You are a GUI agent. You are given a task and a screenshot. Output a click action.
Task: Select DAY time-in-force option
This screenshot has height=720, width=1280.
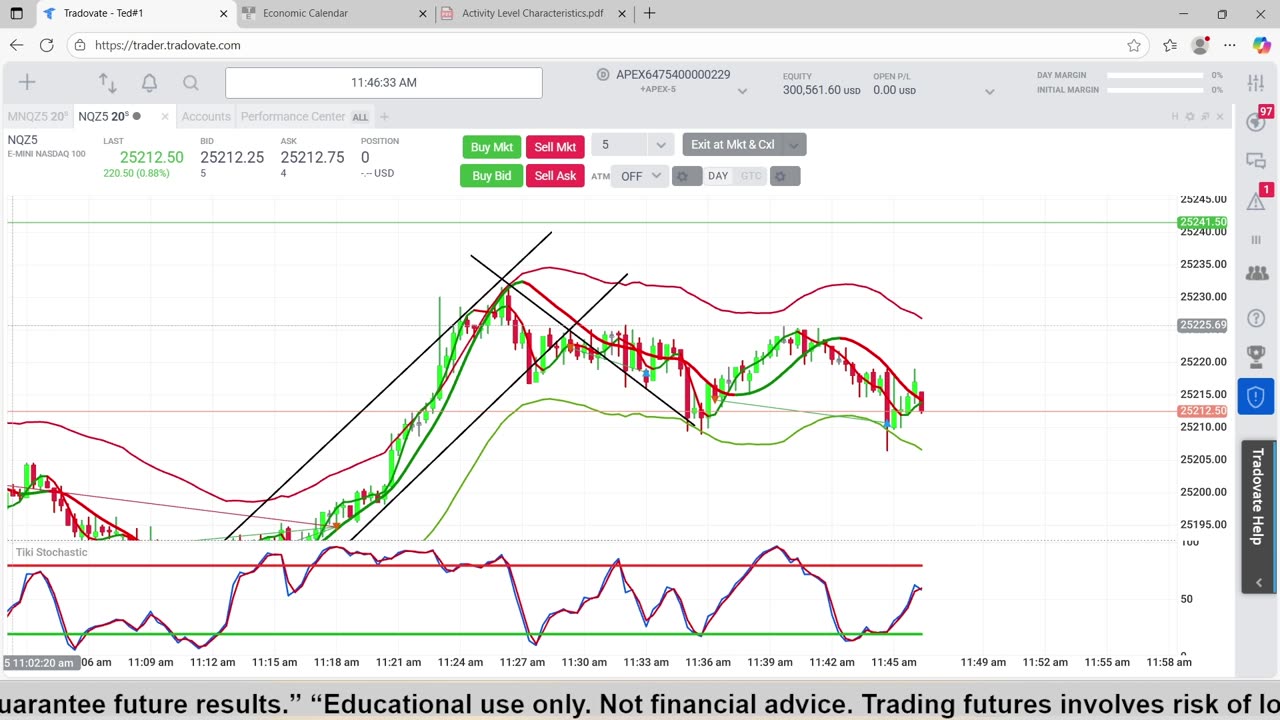(718, 176)
